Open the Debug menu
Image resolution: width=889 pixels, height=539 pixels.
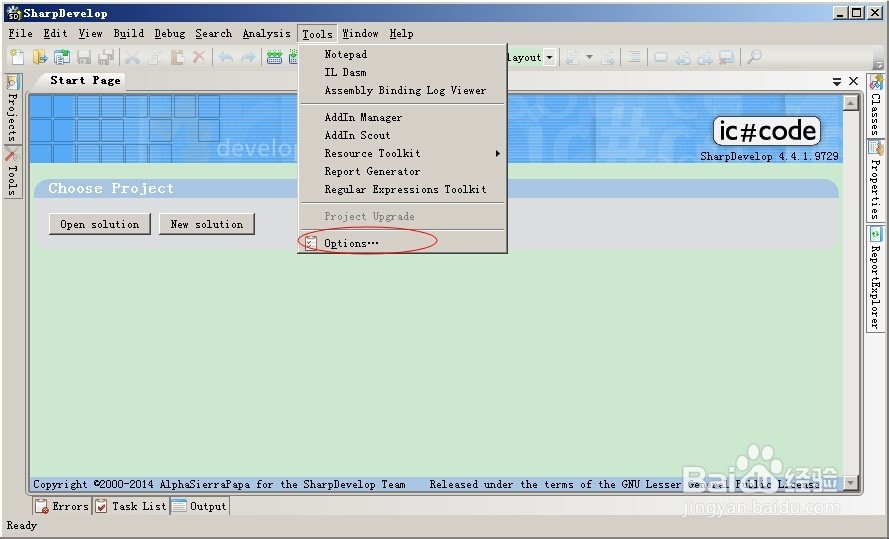(x=170, y=33)
